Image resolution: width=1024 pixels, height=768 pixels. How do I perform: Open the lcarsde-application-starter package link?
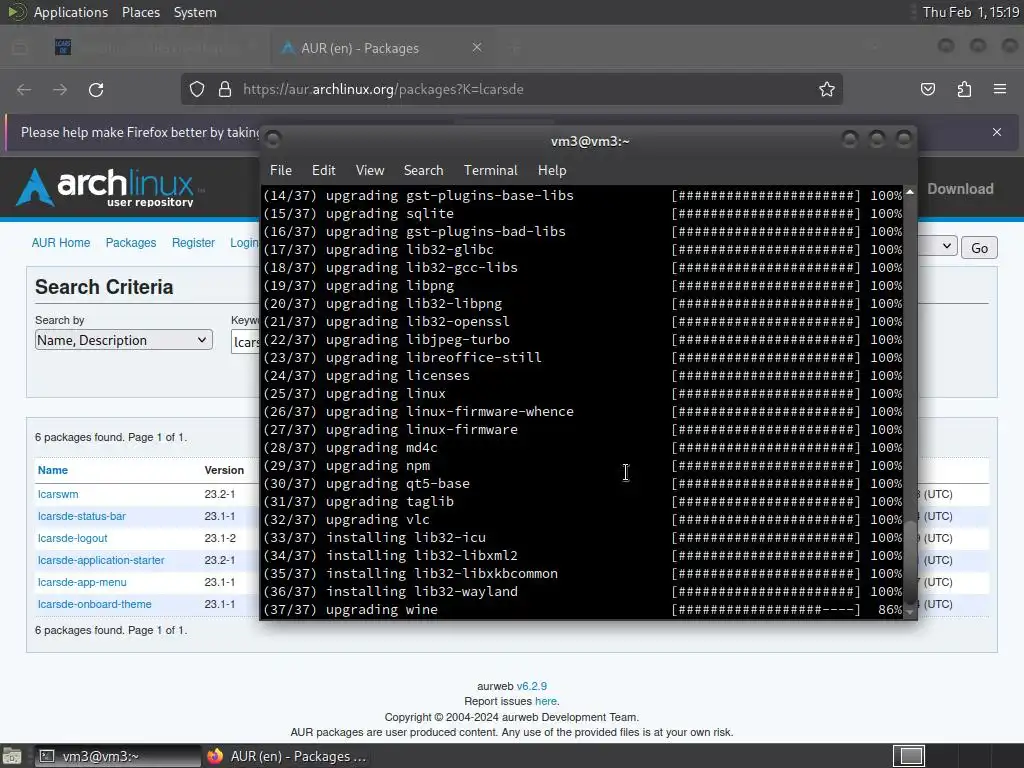tap(101, 560)
